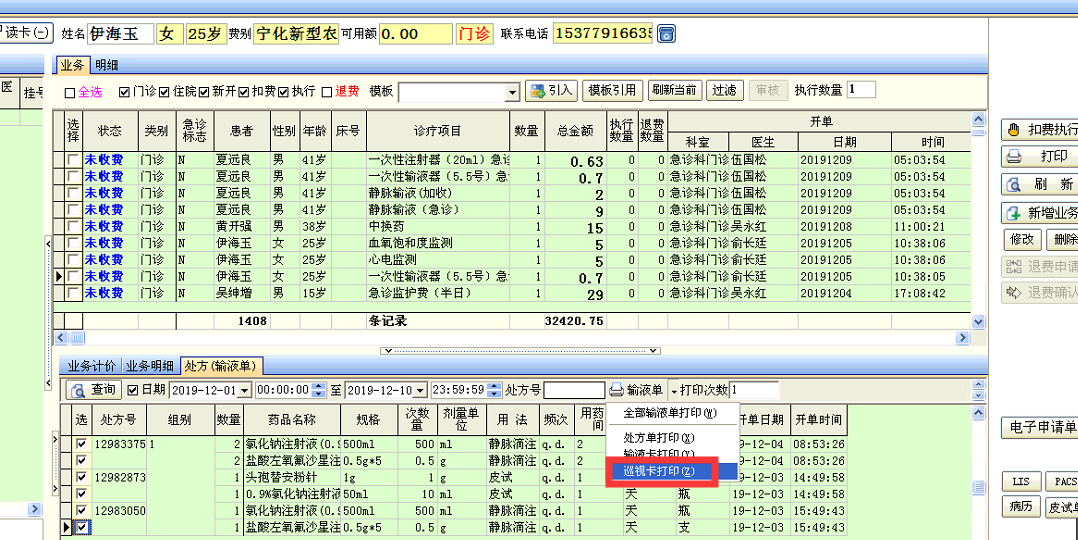Click the 模板引用 button
The image size is (1078, 540).
[613, 90]
